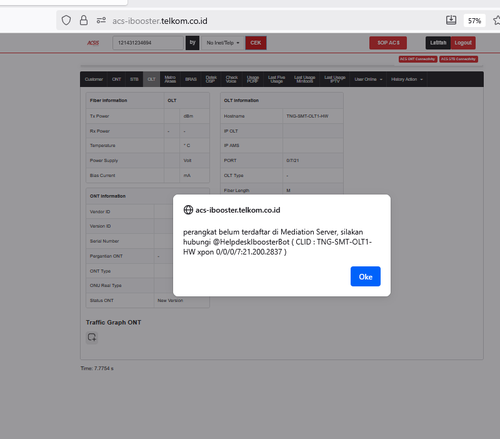Click the OLT Type row label
This screenshot has width=500, height=439.
(233, 175)
